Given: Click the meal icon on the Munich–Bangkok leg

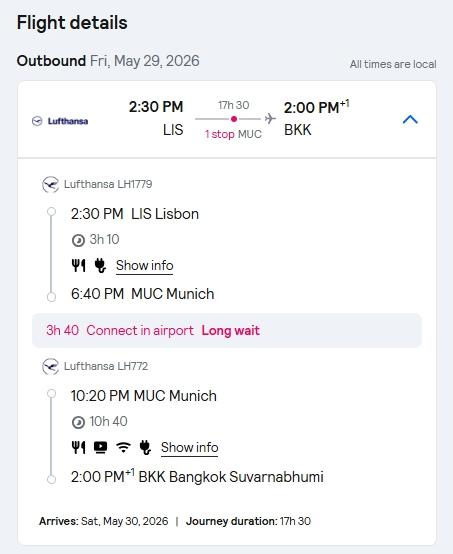Looking at the screenshot, I should point(78,447).
